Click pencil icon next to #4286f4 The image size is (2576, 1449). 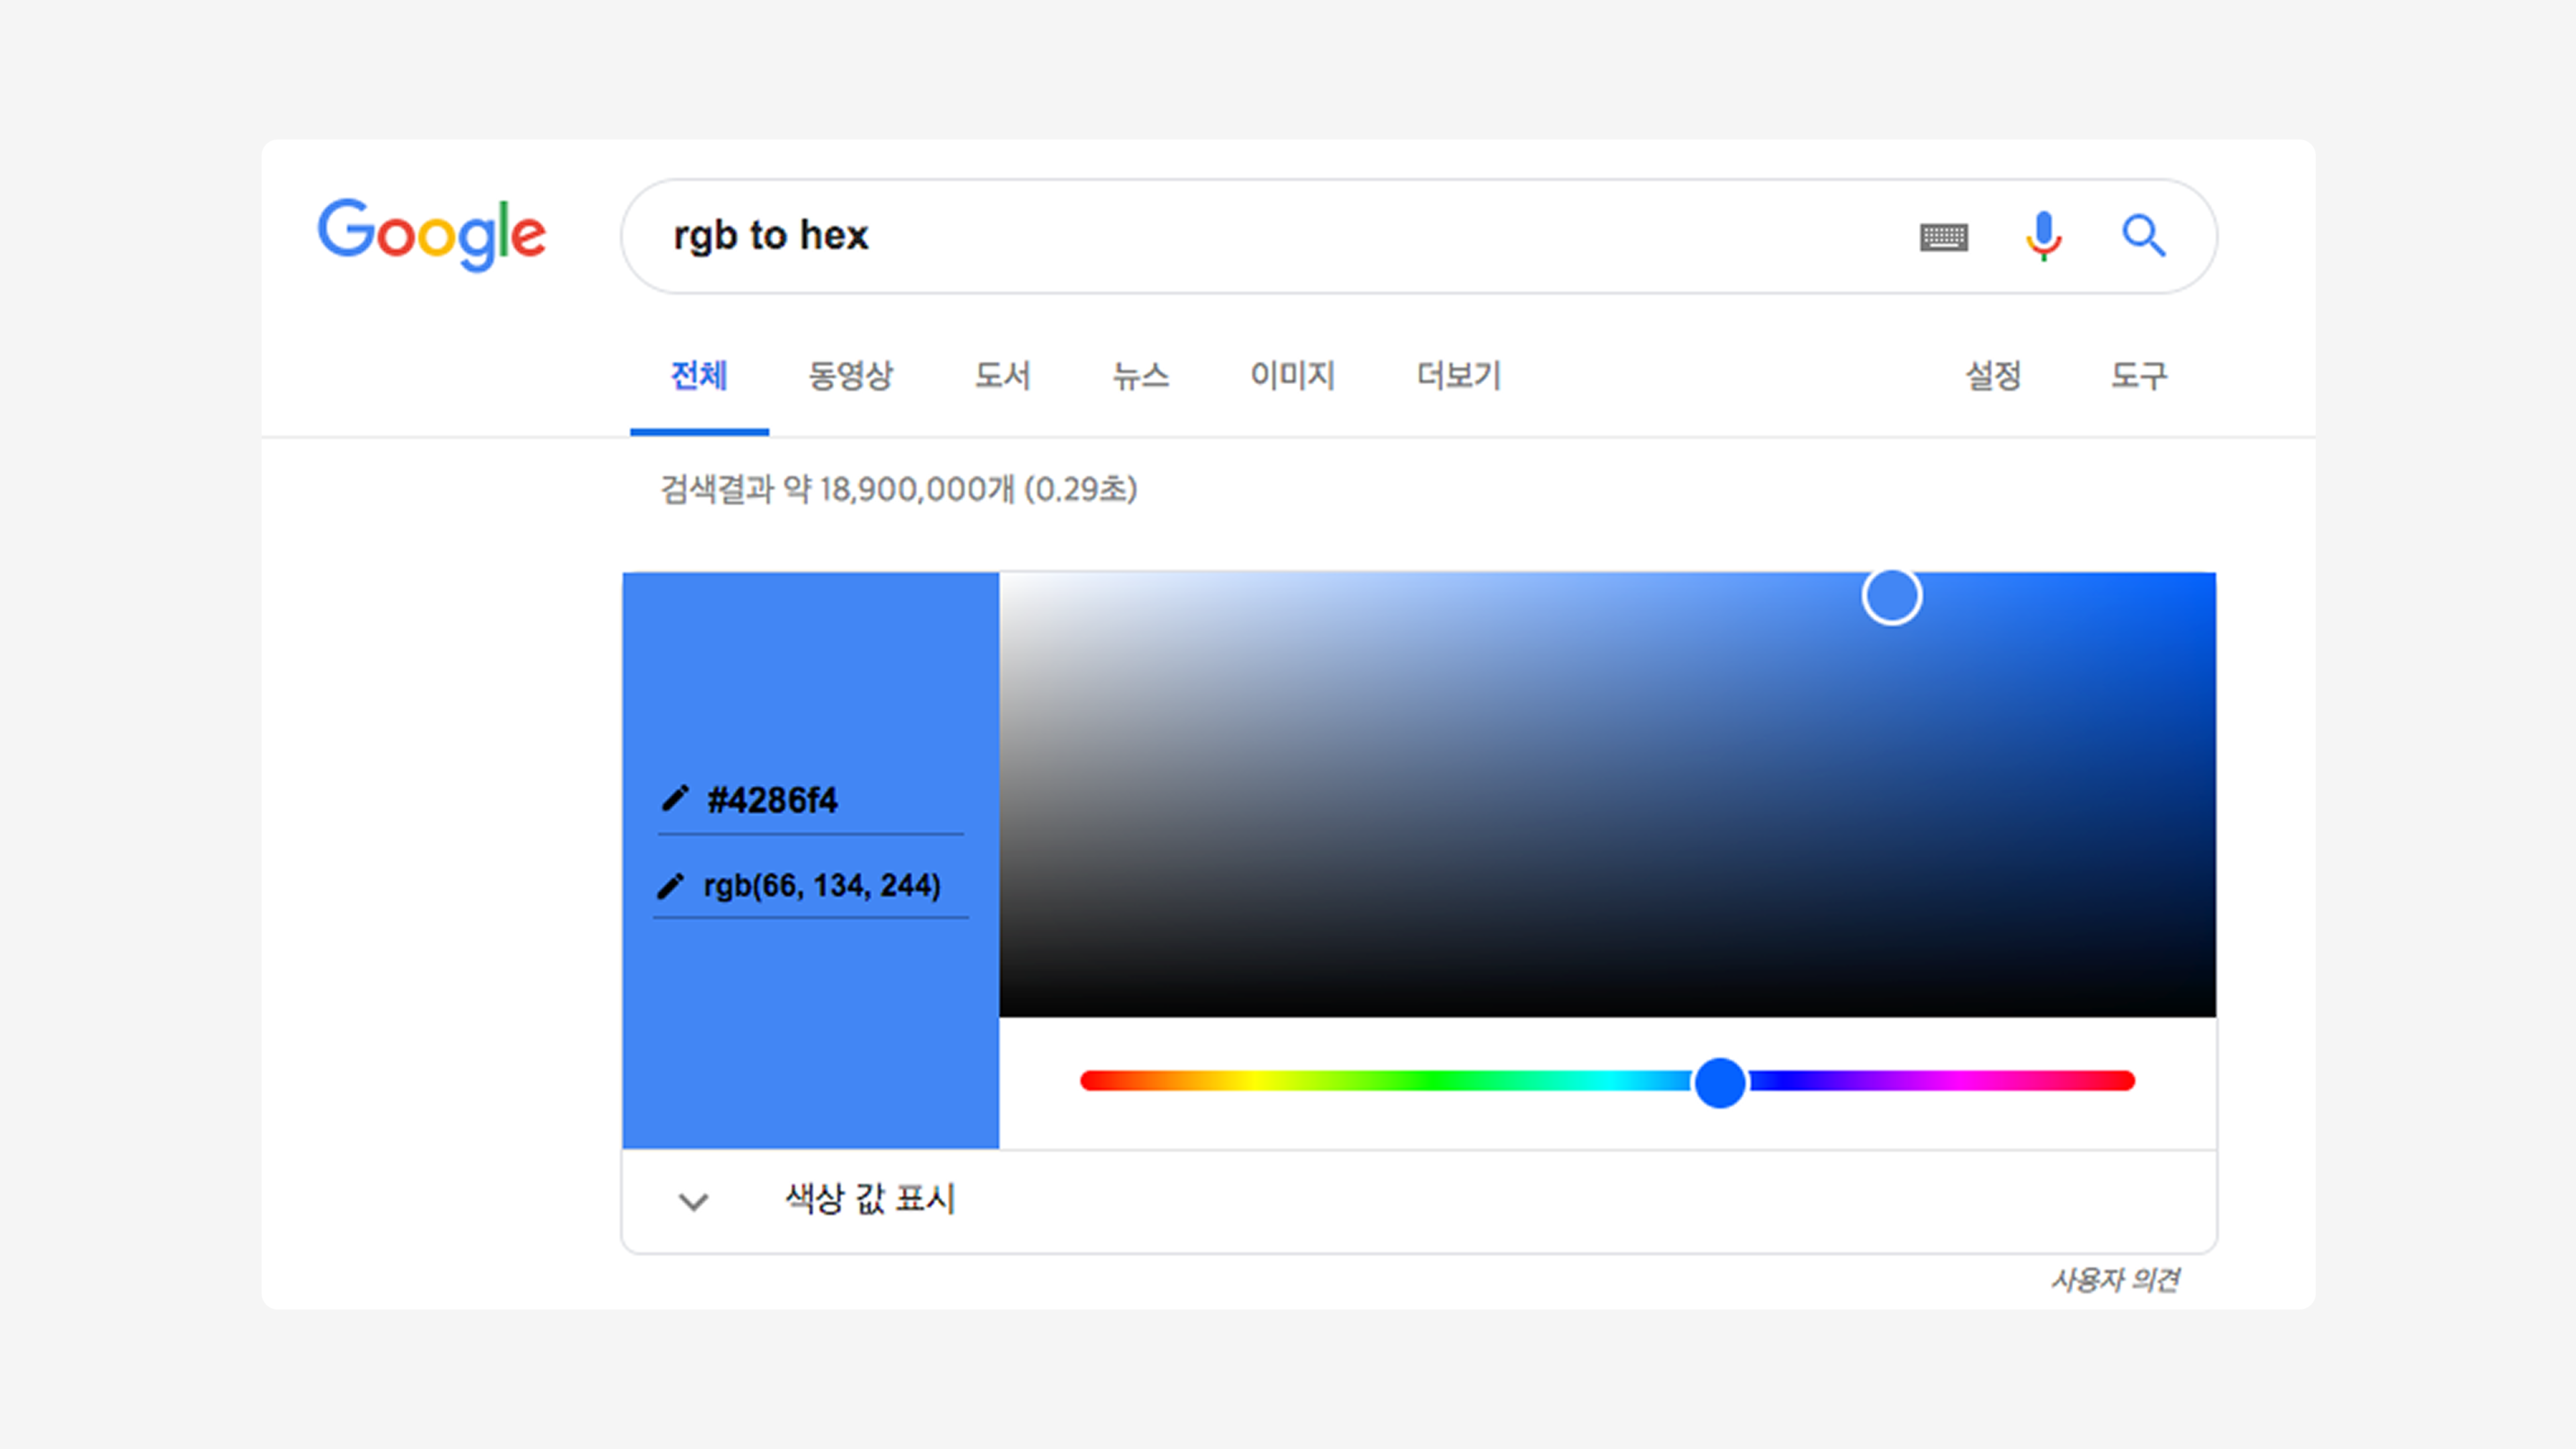point(675,799)
